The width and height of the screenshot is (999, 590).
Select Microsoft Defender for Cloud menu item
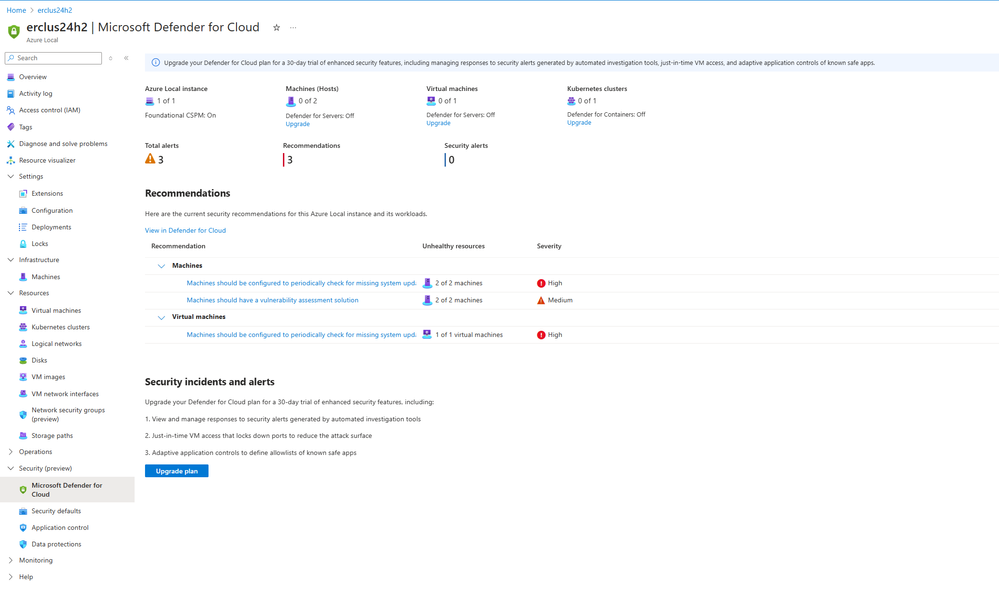[x=67, y=490]
